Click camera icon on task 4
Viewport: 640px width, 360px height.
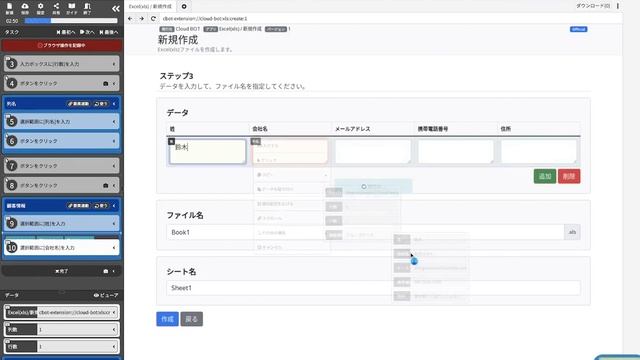tap(105, 83)
